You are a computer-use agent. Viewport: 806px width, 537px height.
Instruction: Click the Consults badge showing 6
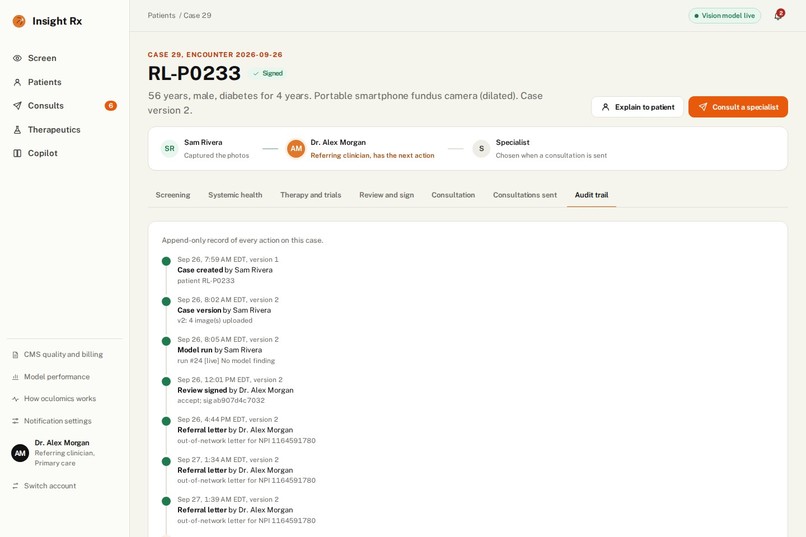[x=111, y=106]
